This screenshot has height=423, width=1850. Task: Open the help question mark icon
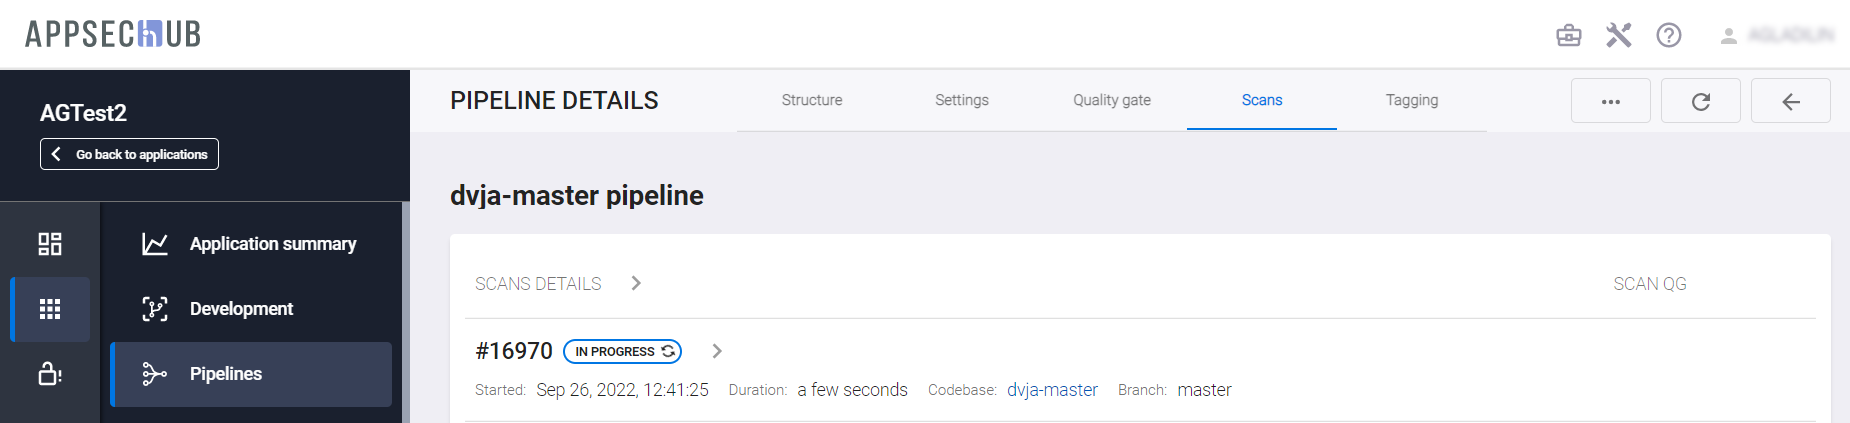[x=1669, y=36]
